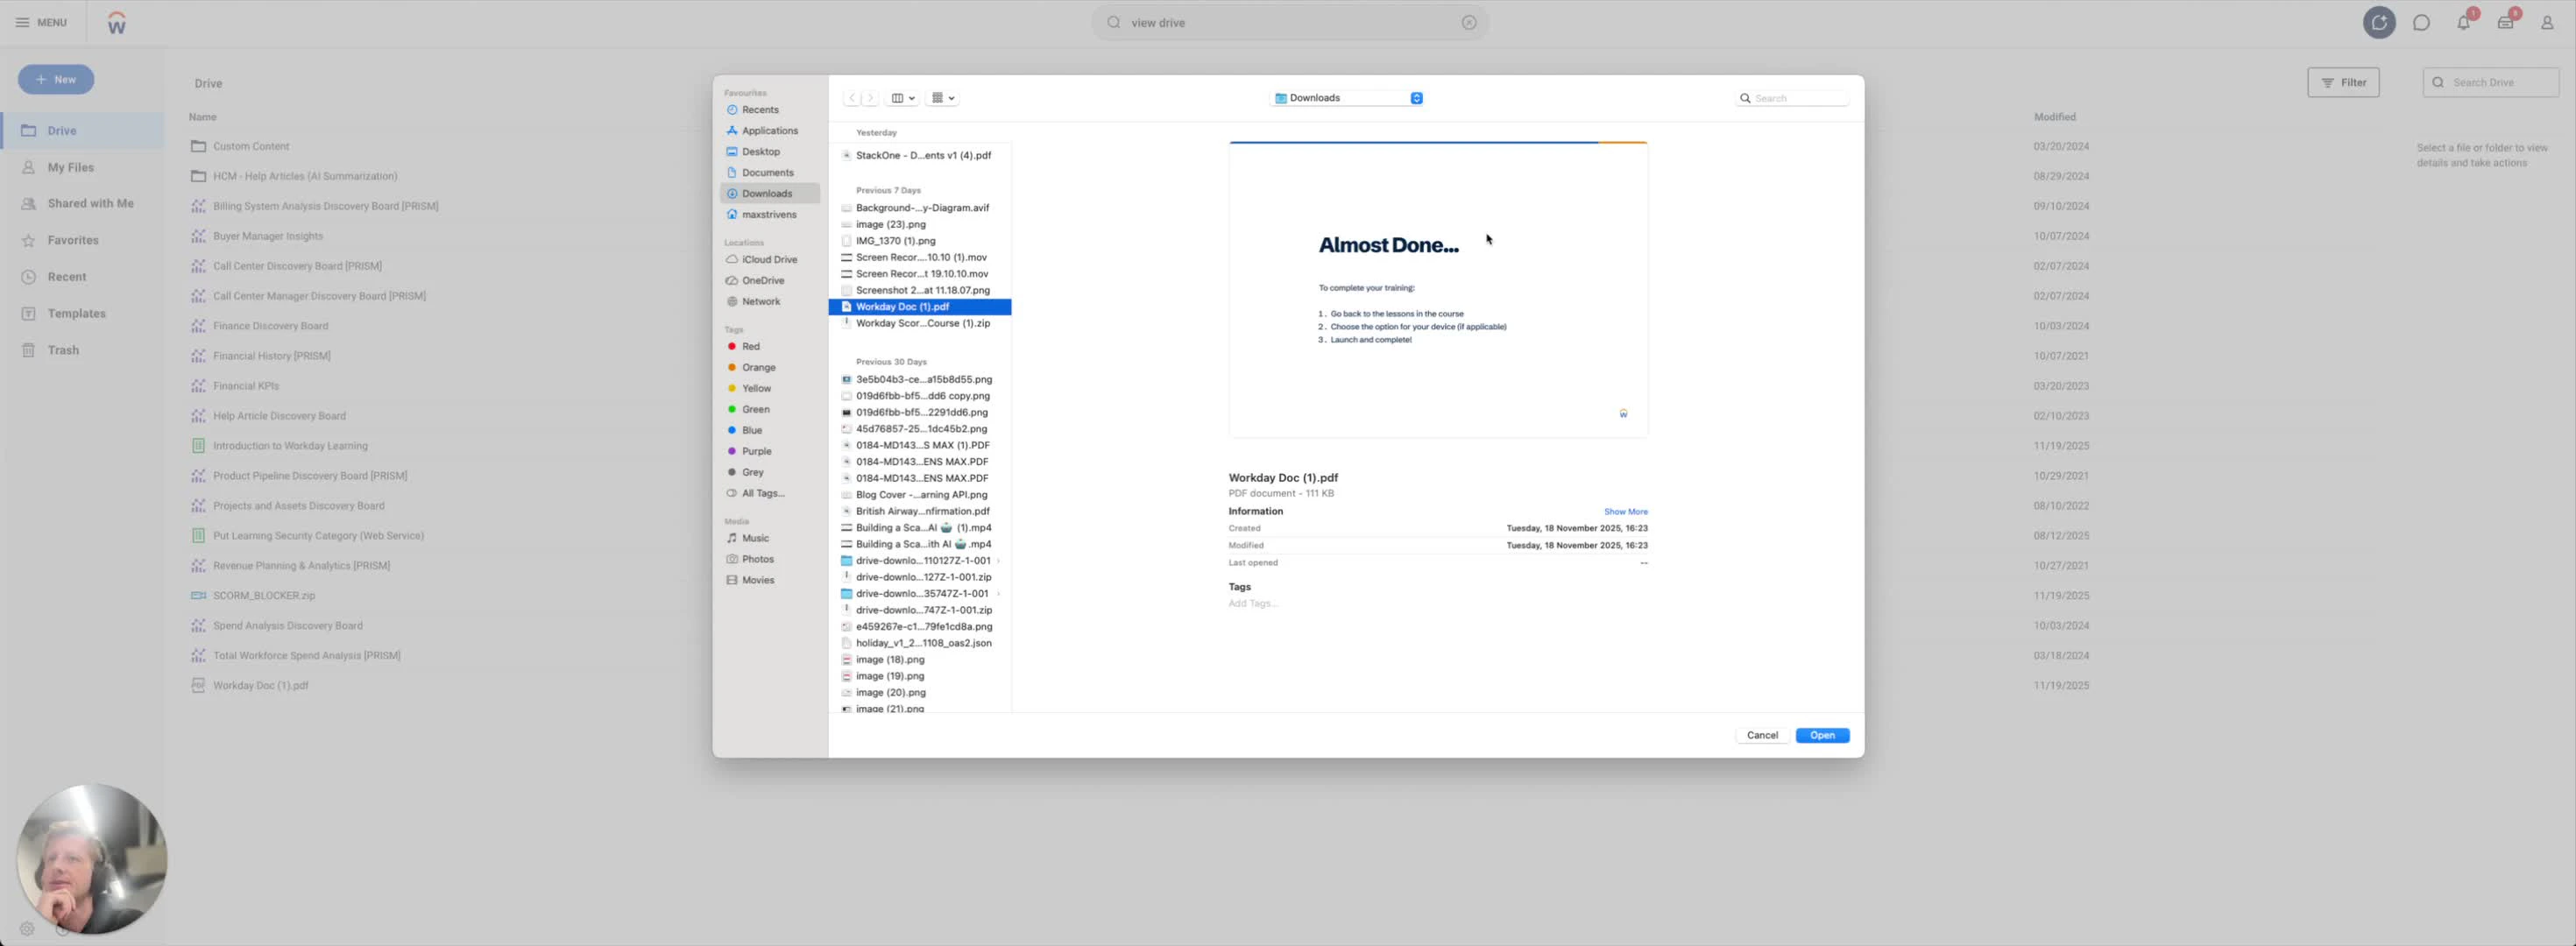Open the inbox icon with red badge

pyautogui.click(x=2505, y=22)
